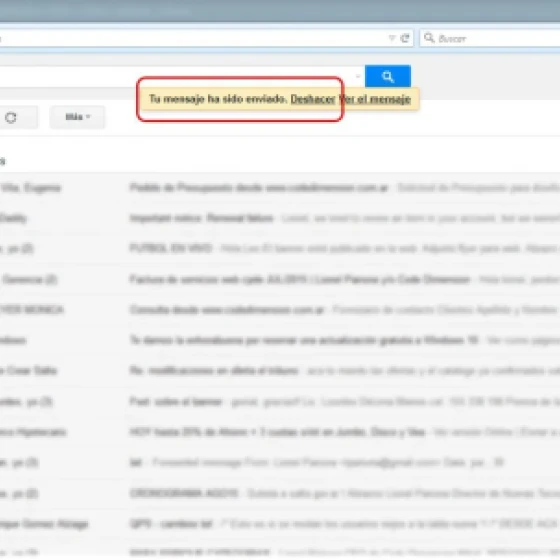560x560 pixels.
Task: Click the Tu mensaje ha sido enviado notification
Action: click(x=218, y=99)
